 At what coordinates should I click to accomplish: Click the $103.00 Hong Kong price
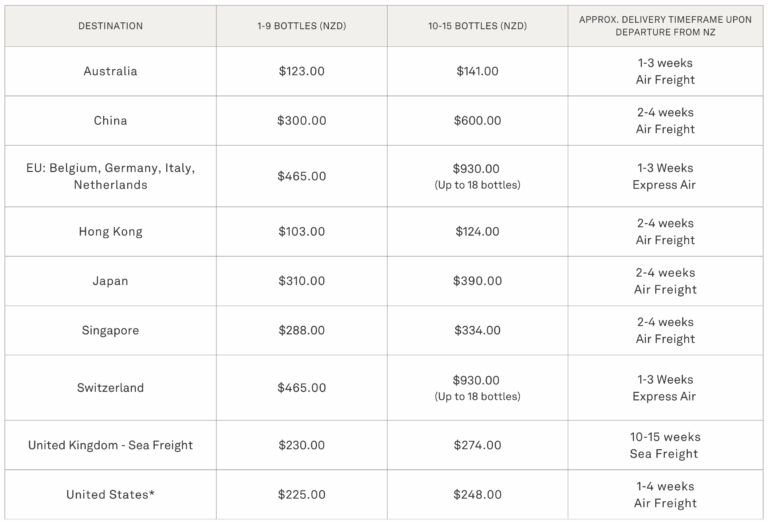pyautogui.click(x=301, y=232)
